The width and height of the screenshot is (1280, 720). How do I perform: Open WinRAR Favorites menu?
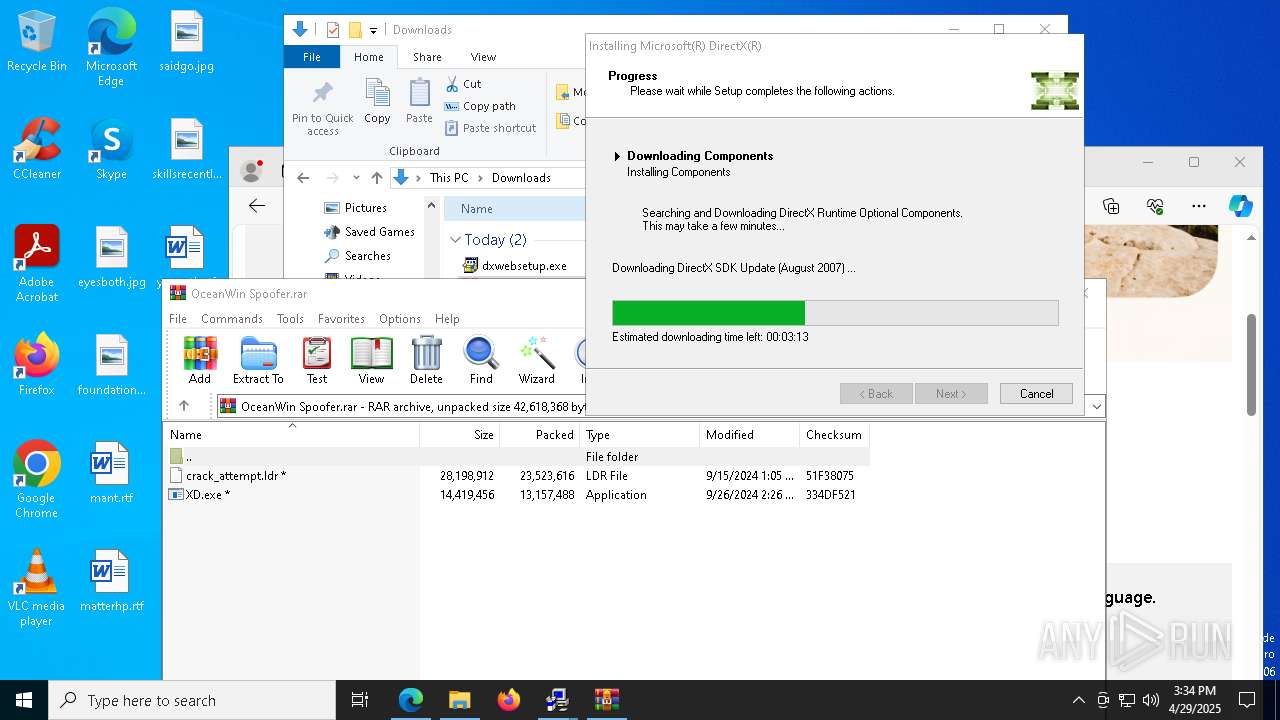[341, 319]
